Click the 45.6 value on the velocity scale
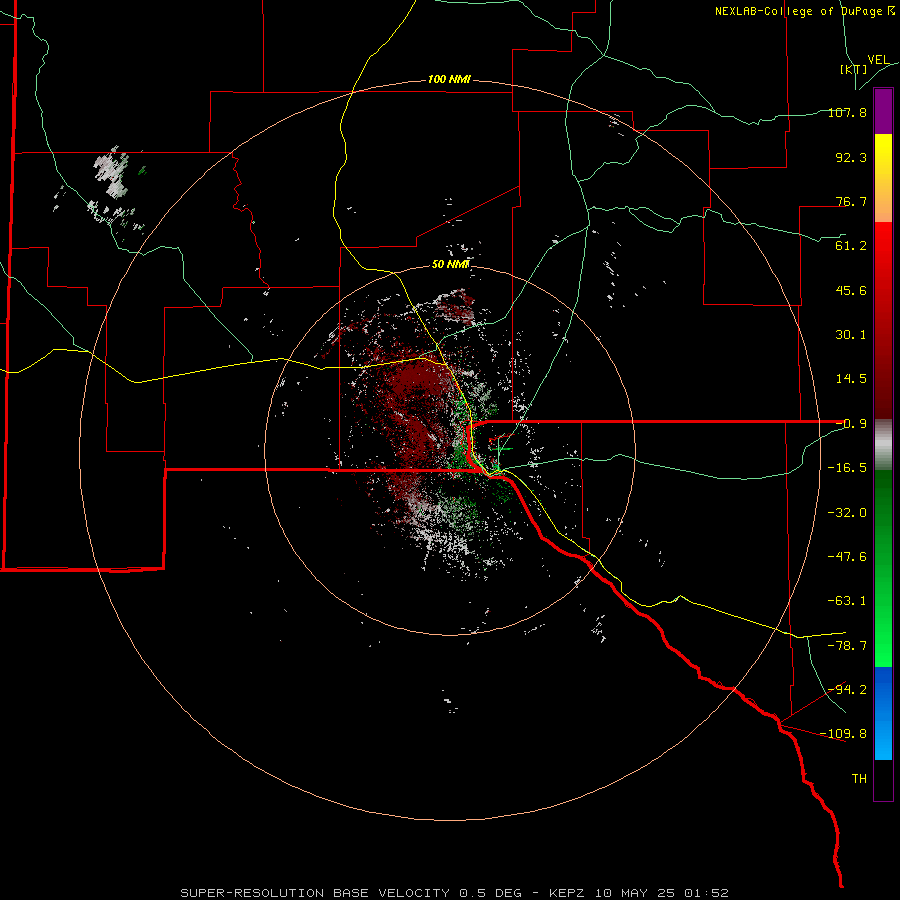The height and width of the screenshot is (900, 900). (x=851, y=290)
